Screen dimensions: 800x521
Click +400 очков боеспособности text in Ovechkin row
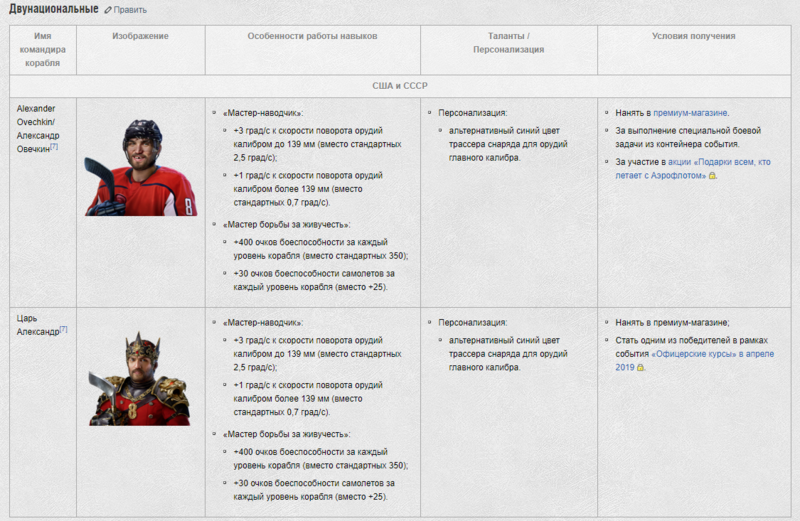320,249
